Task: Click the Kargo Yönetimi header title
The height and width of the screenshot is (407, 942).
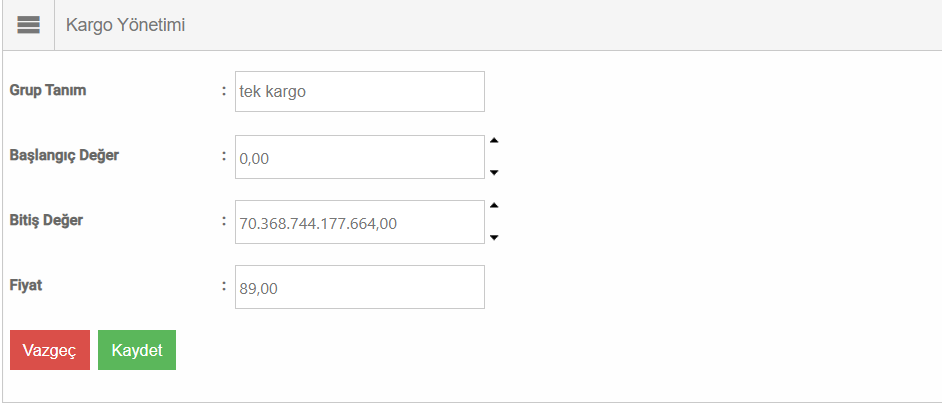Action: click(125, 26)
